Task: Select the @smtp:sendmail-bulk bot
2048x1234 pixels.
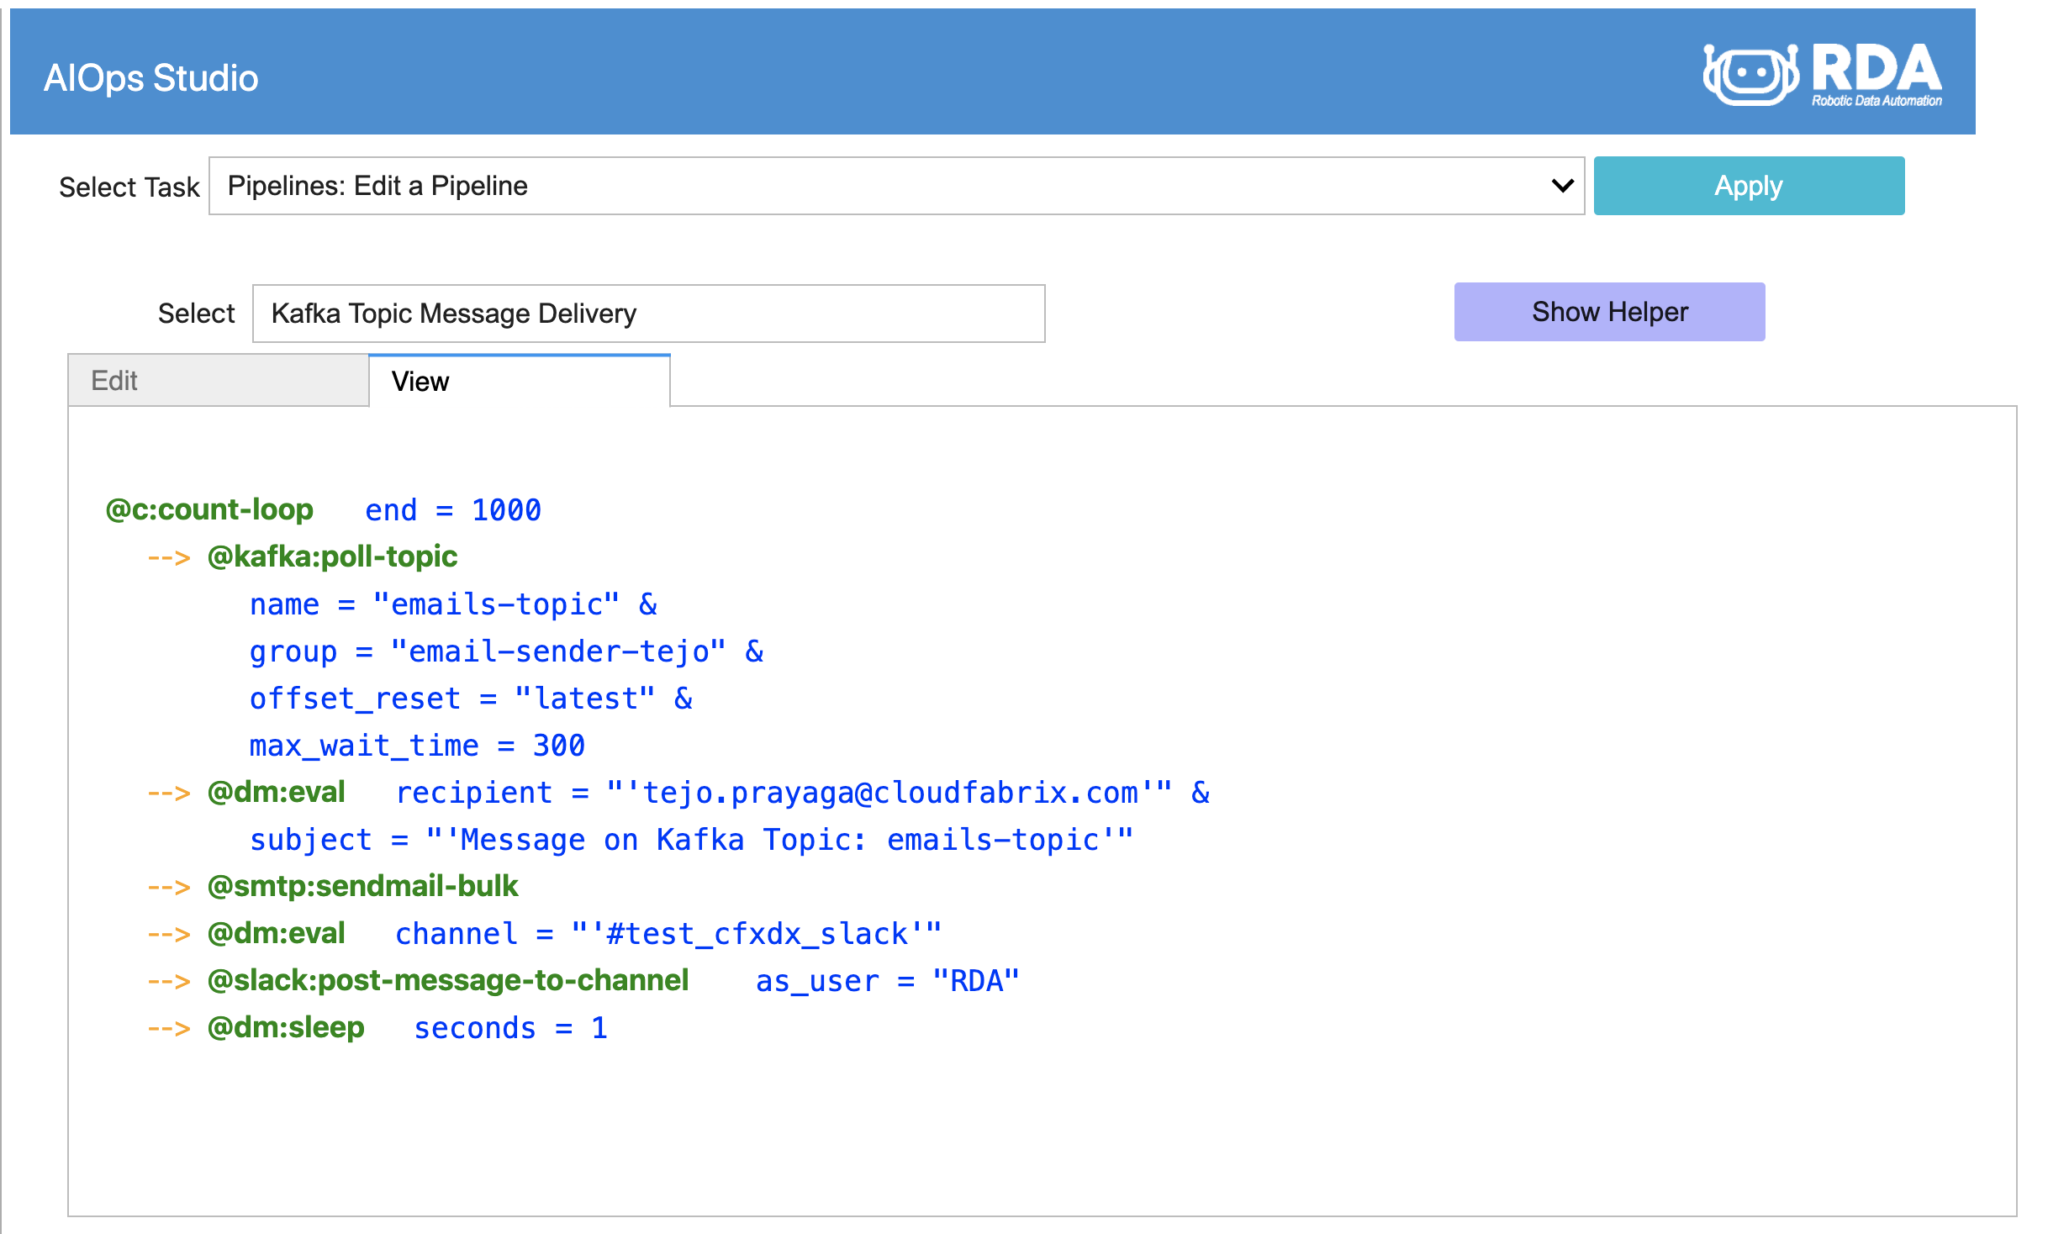Action: click(x=361, y=885)
